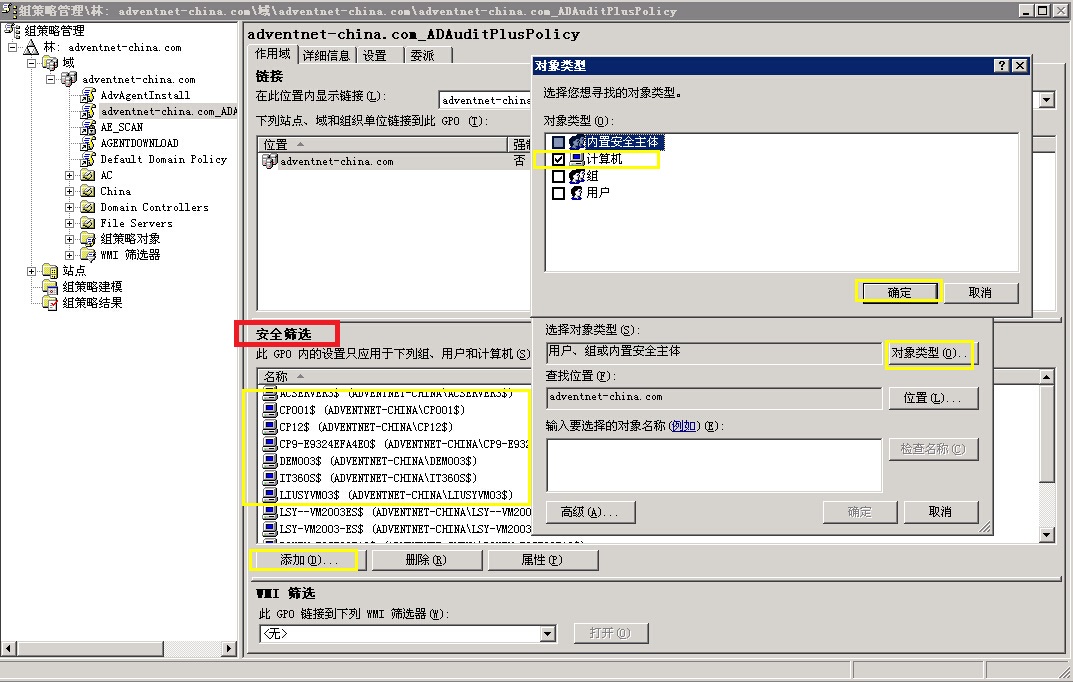Click the 删除(R) button
Screen dimensions: 1073x682
(x=426, y=560)
